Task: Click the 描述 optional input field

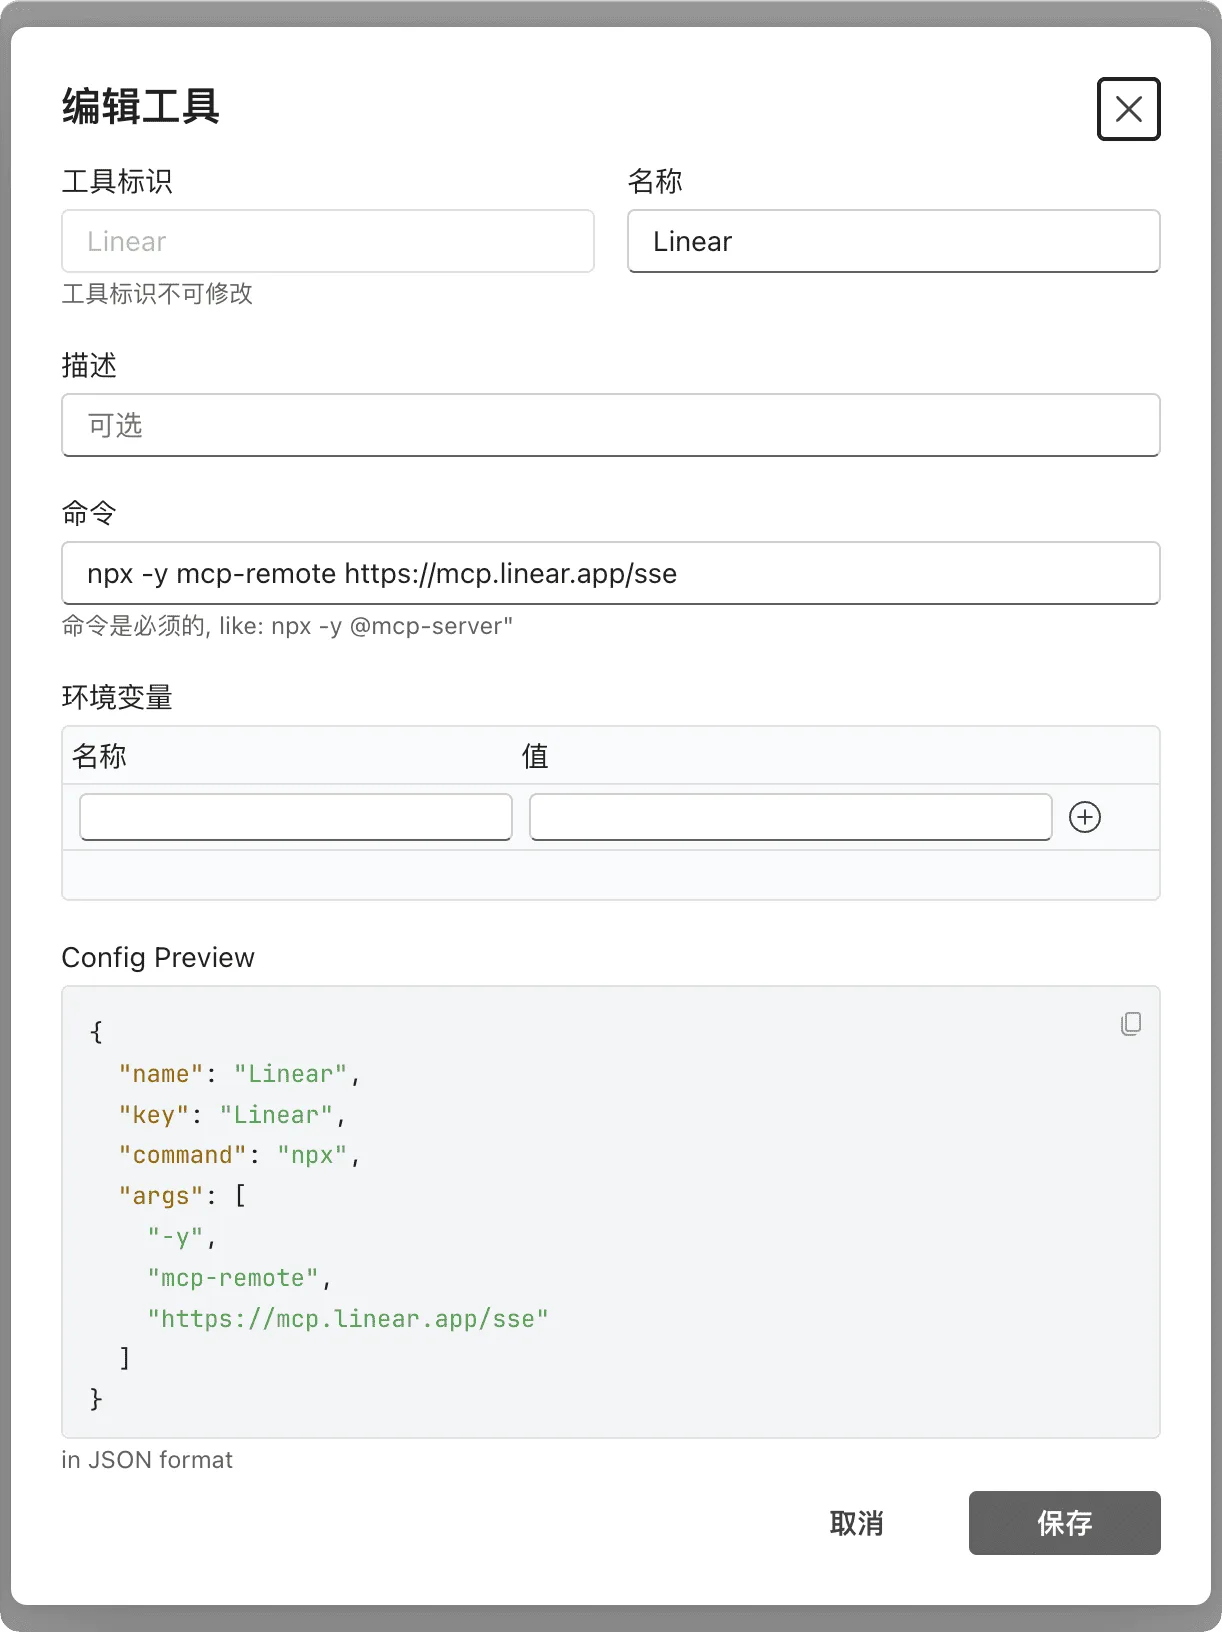Action: [611, 425]
